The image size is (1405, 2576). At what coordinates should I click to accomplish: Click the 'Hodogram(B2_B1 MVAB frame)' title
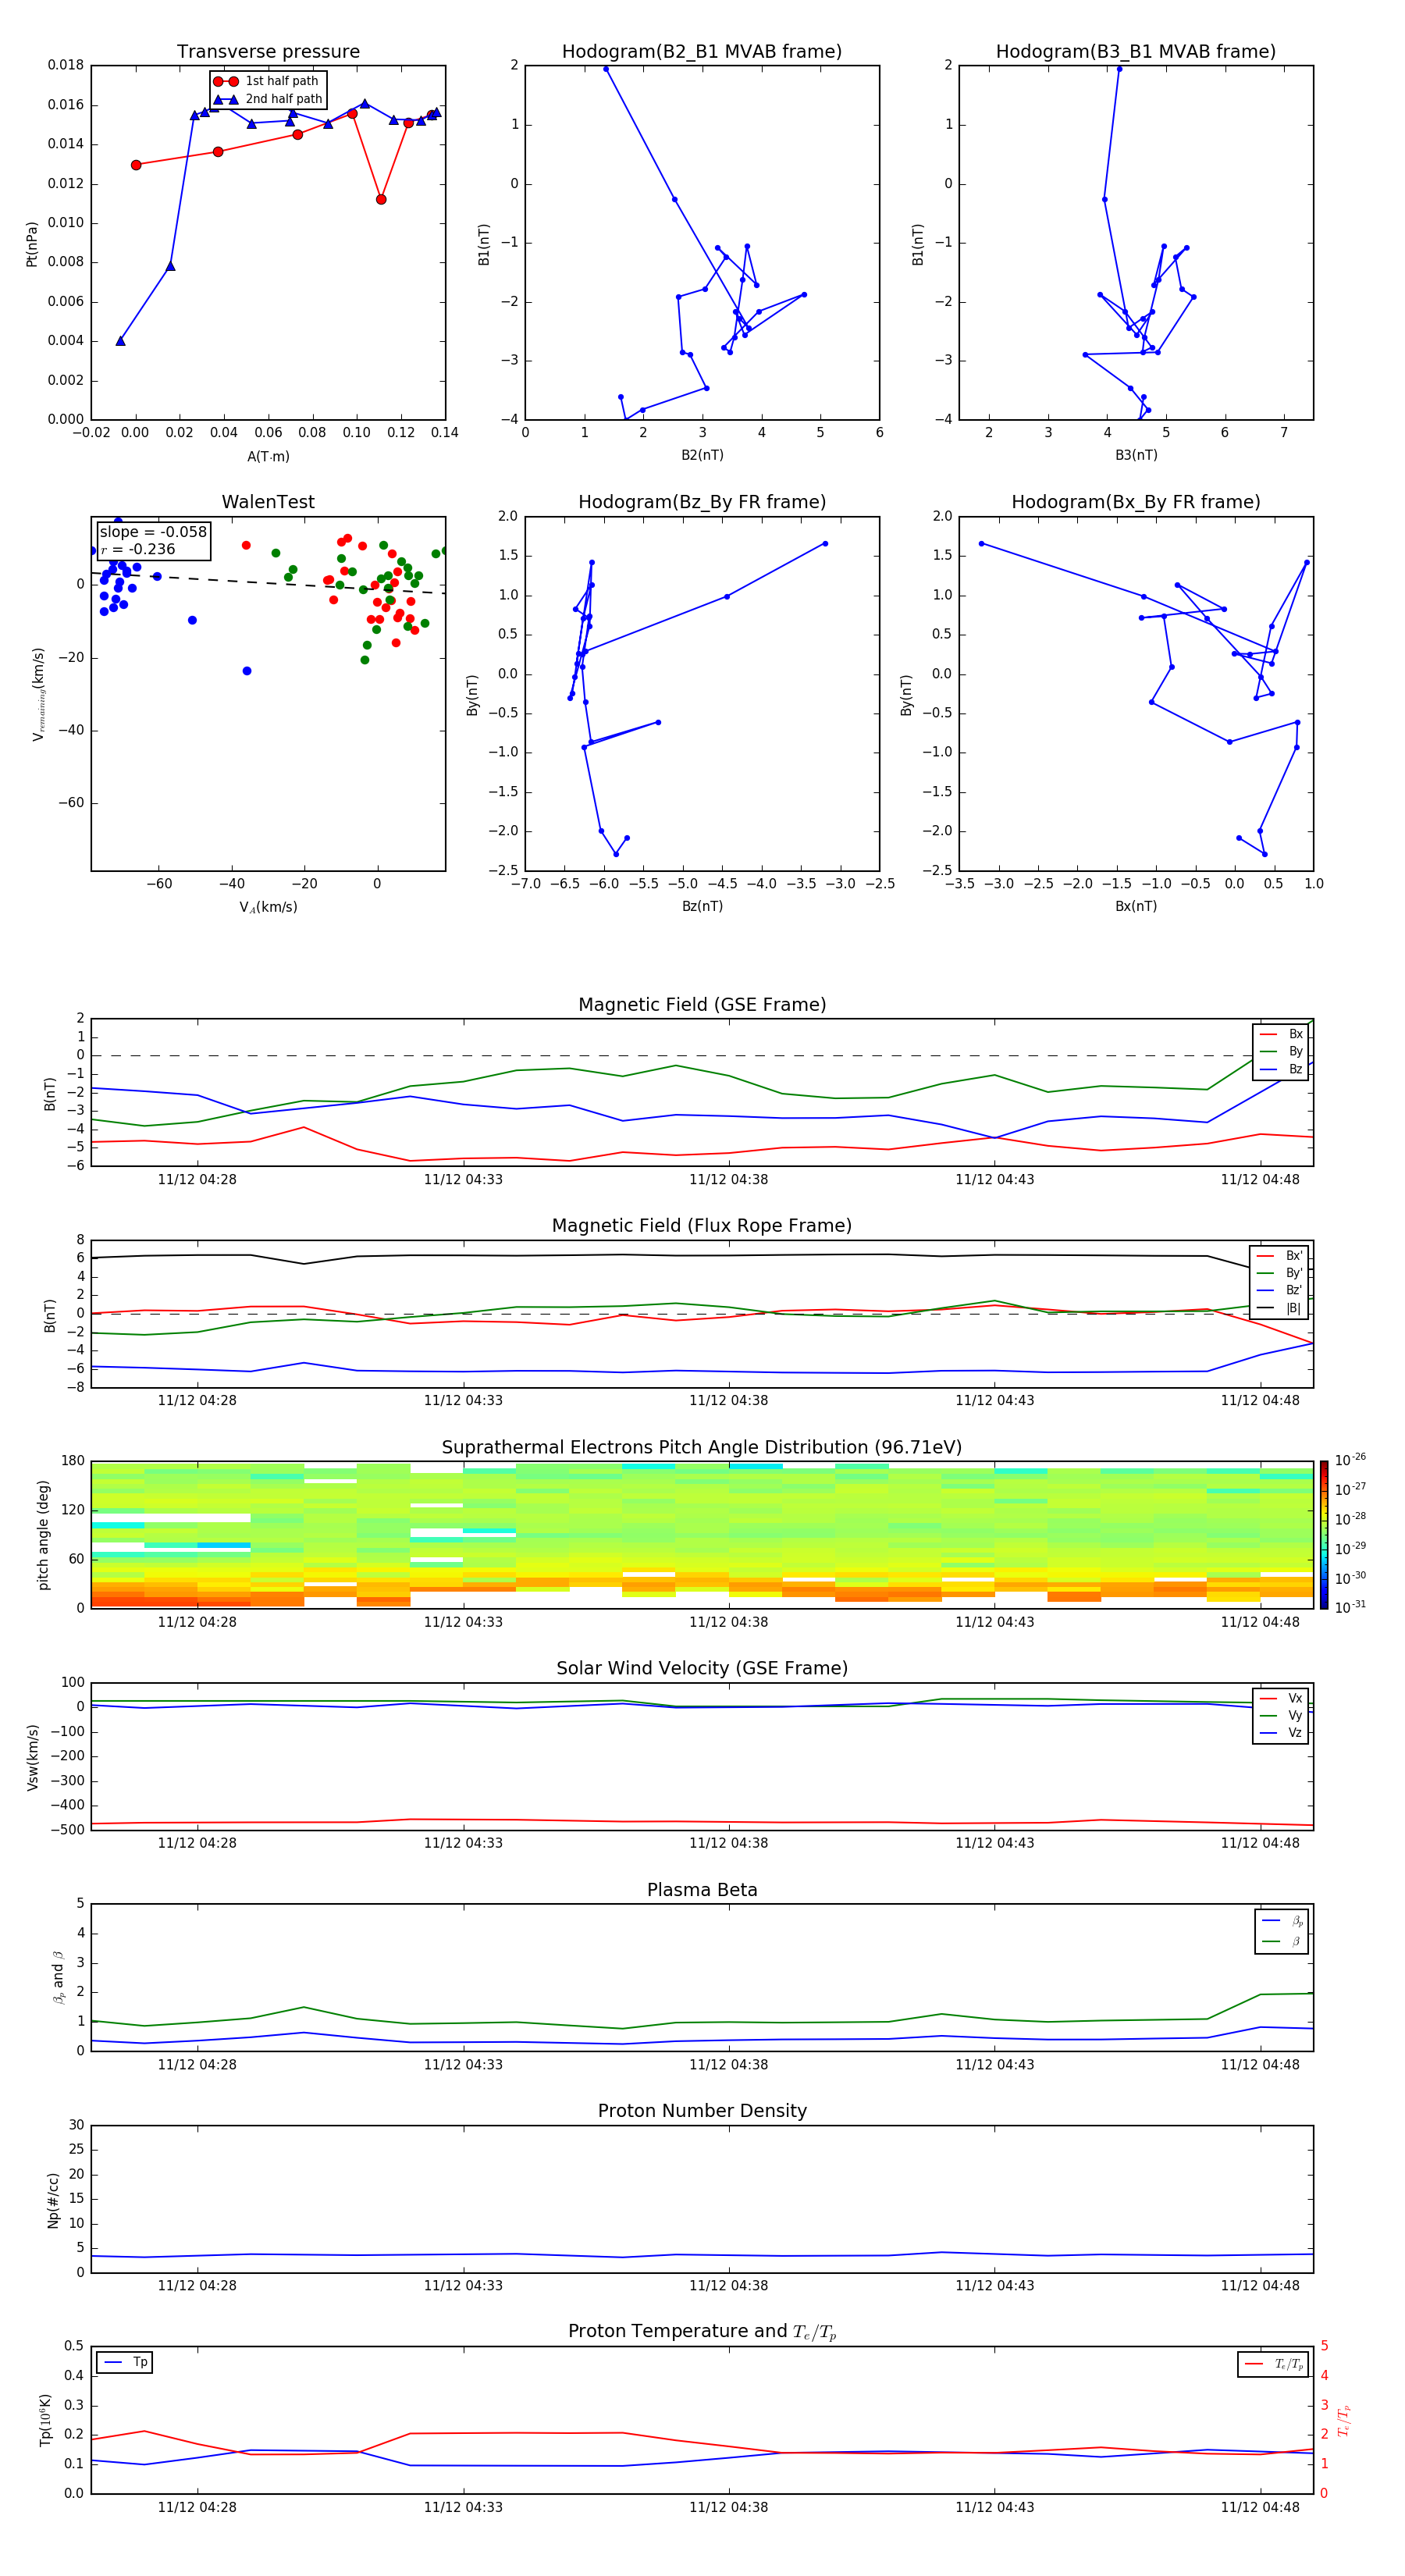point(702,52)
